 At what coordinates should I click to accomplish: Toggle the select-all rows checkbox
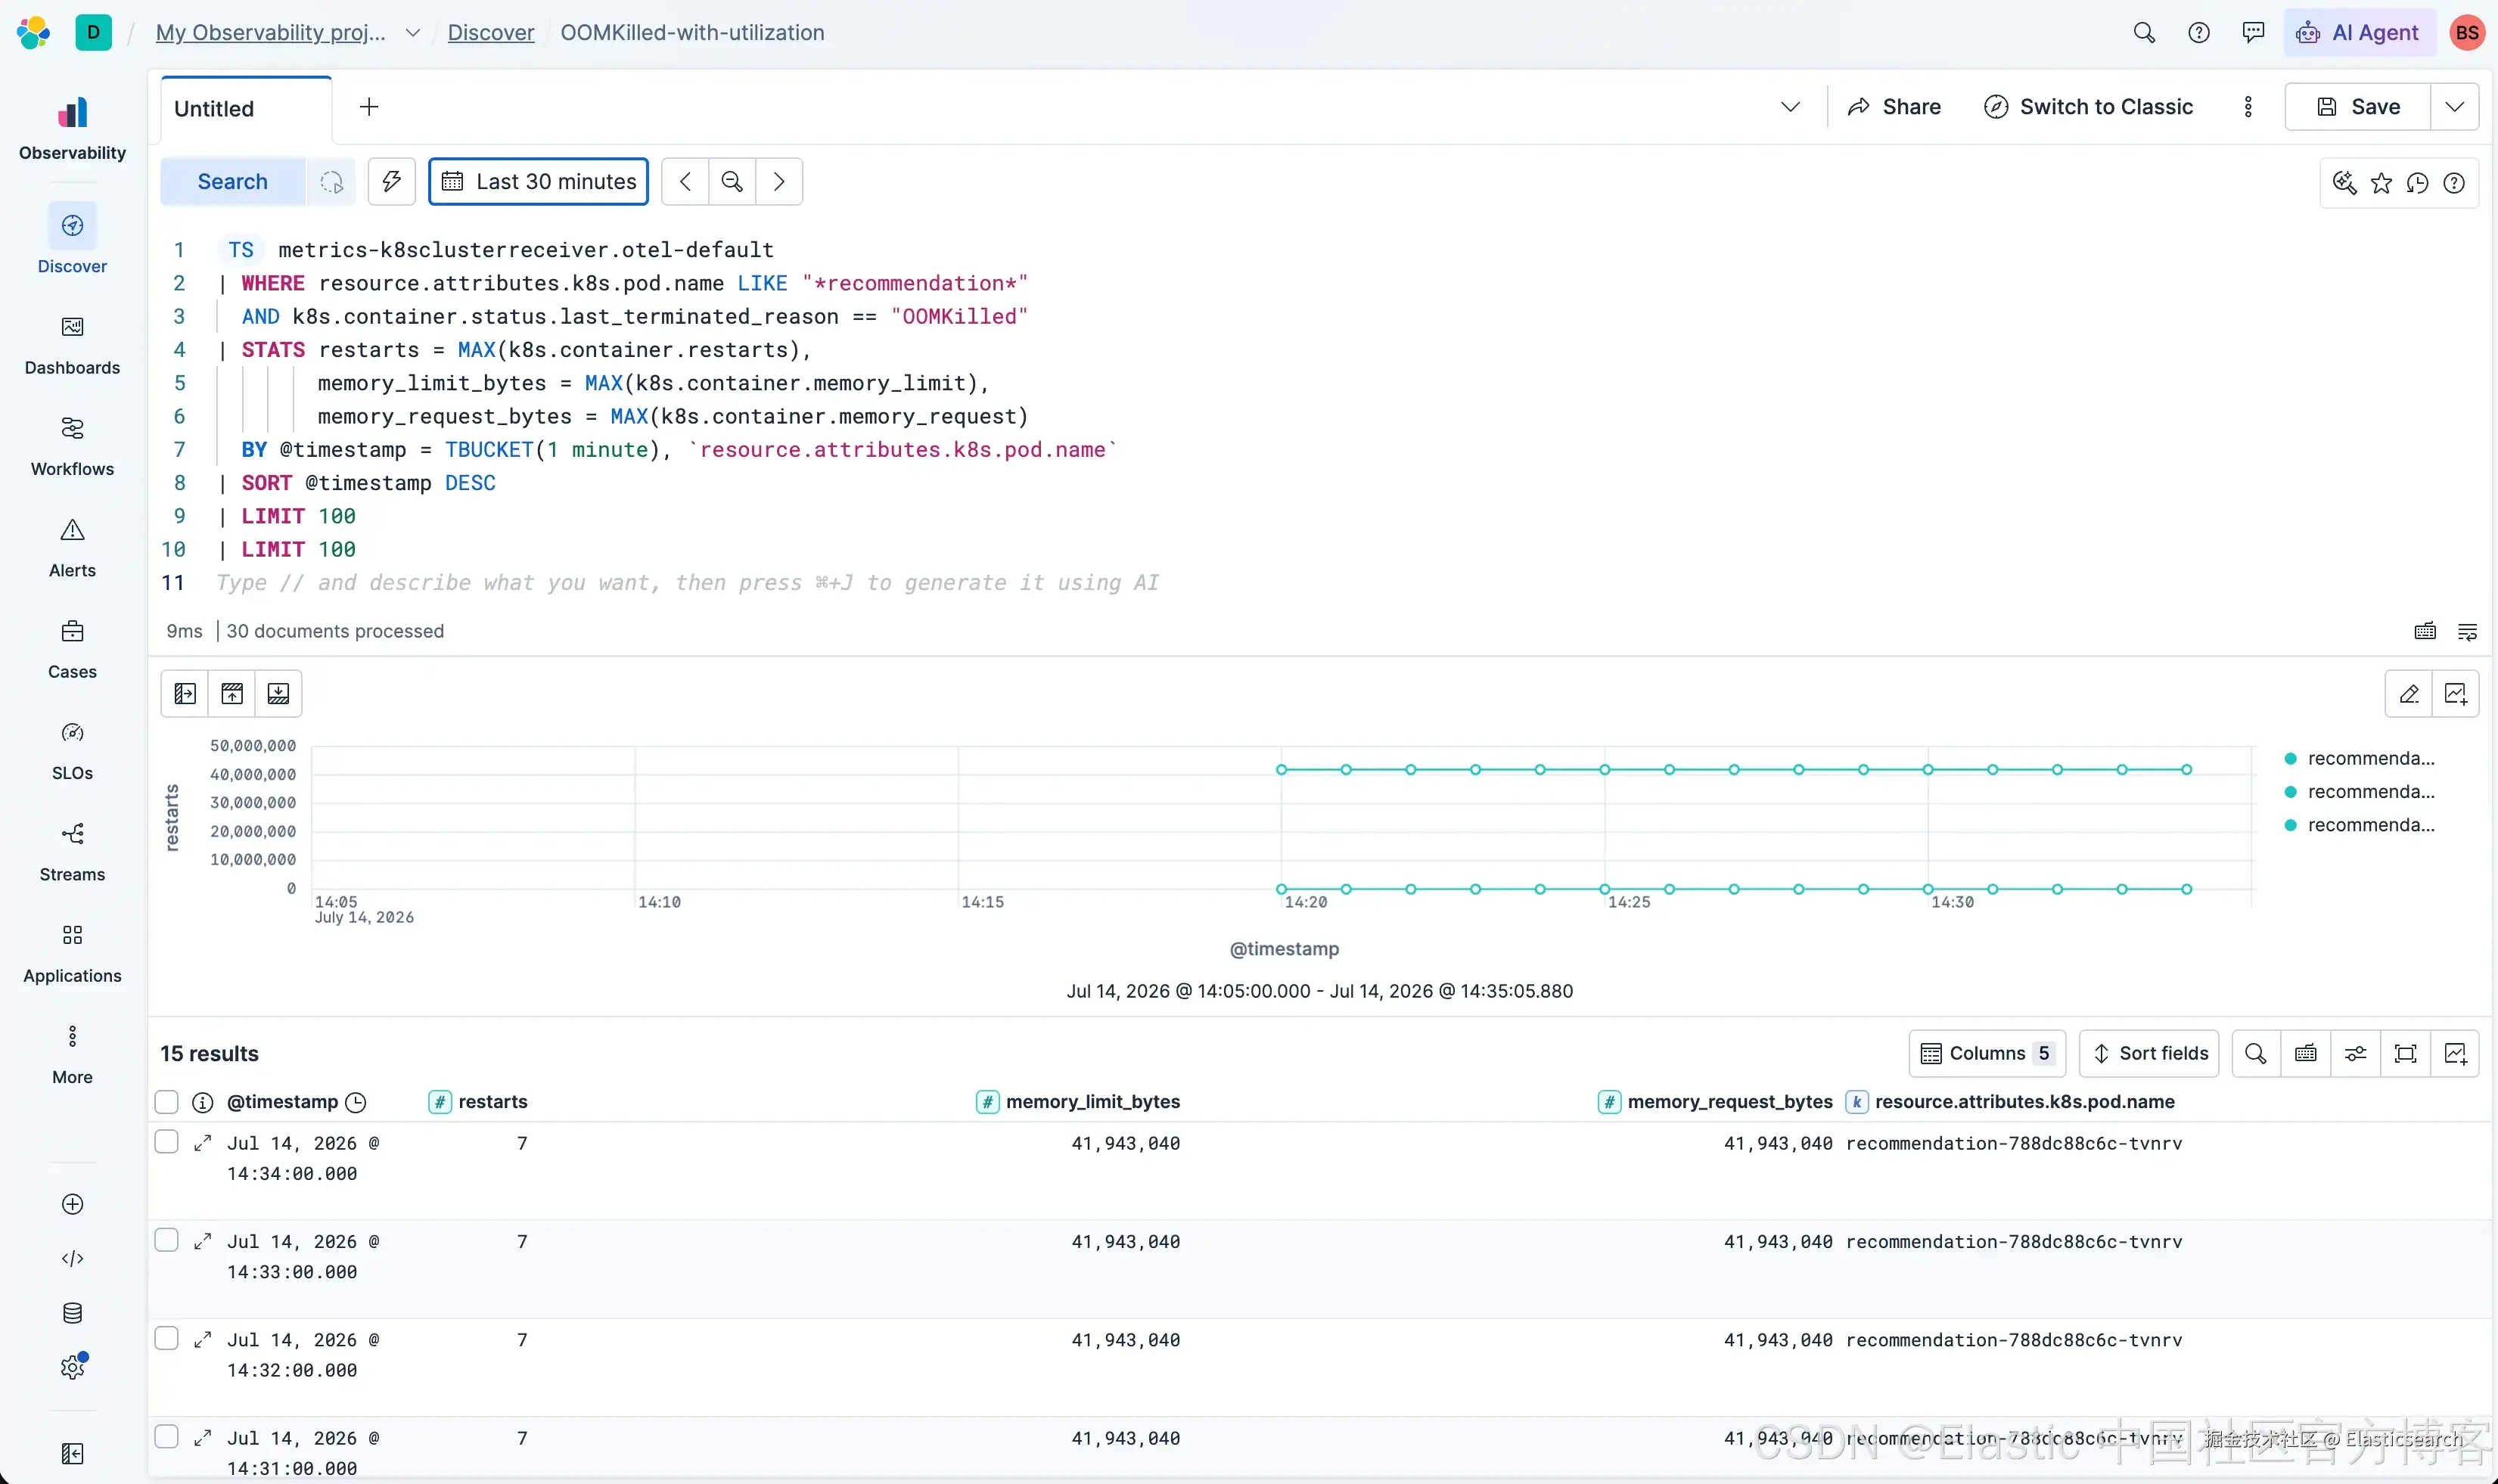[166, 1101]
